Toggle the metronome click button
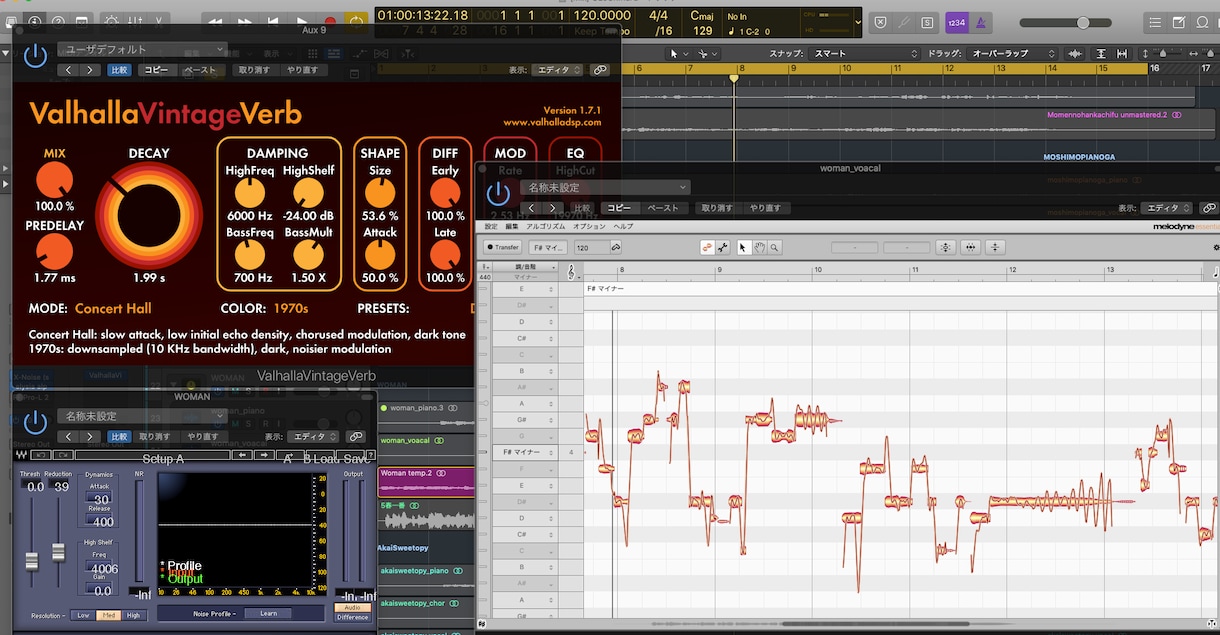 click(982, 22)
